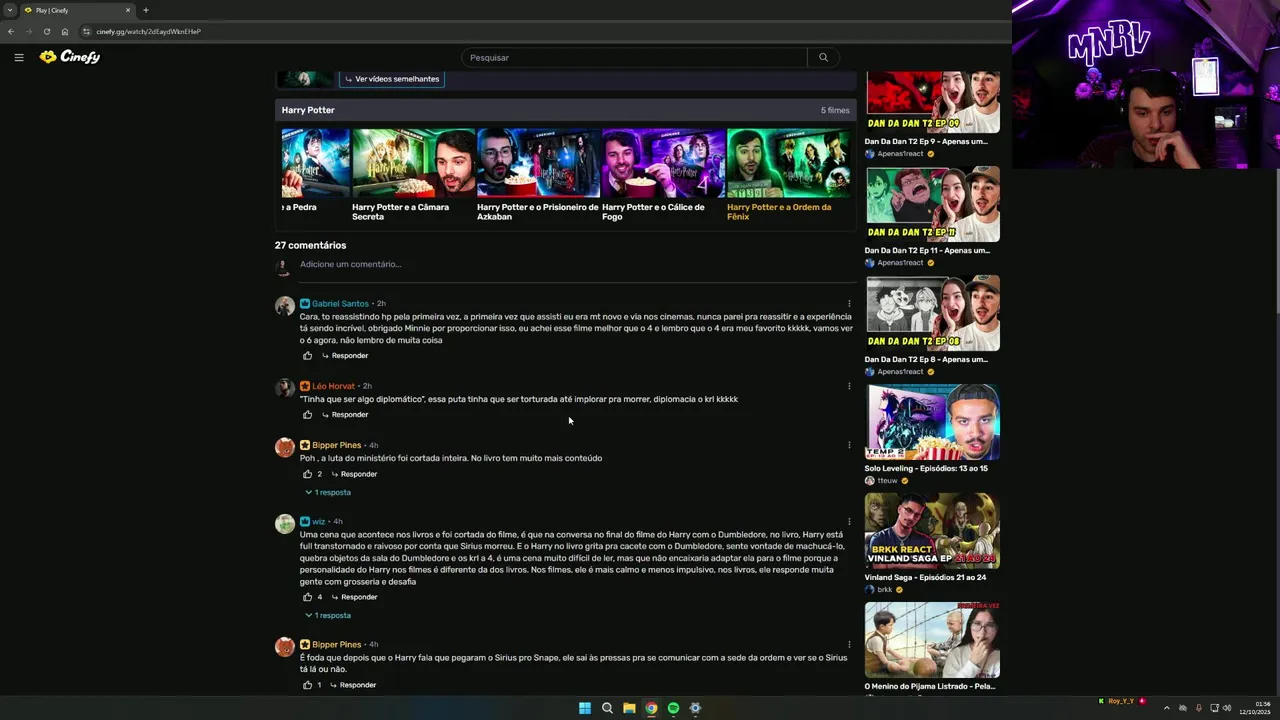Screen dimensions: 1280x720
Task: Show hidden system tray icons
Action: point(1166,708)
